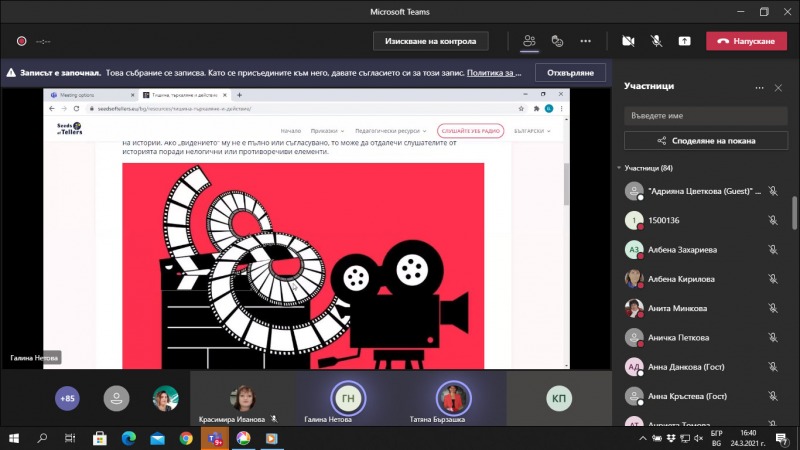Expand the Педагогически ресурси dropdown
Viewport: 800px width, 450px height.
pos(390,131)
